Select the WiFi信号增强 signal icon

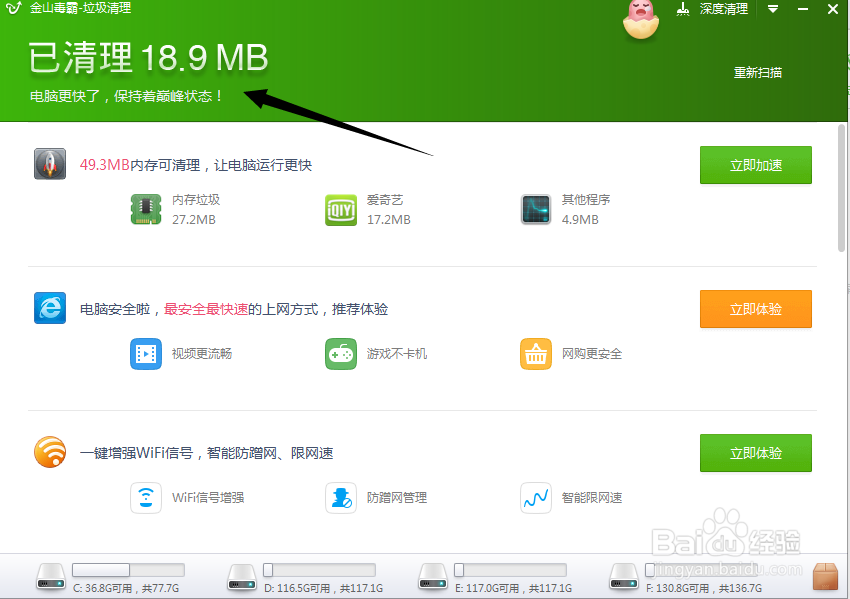146,498
